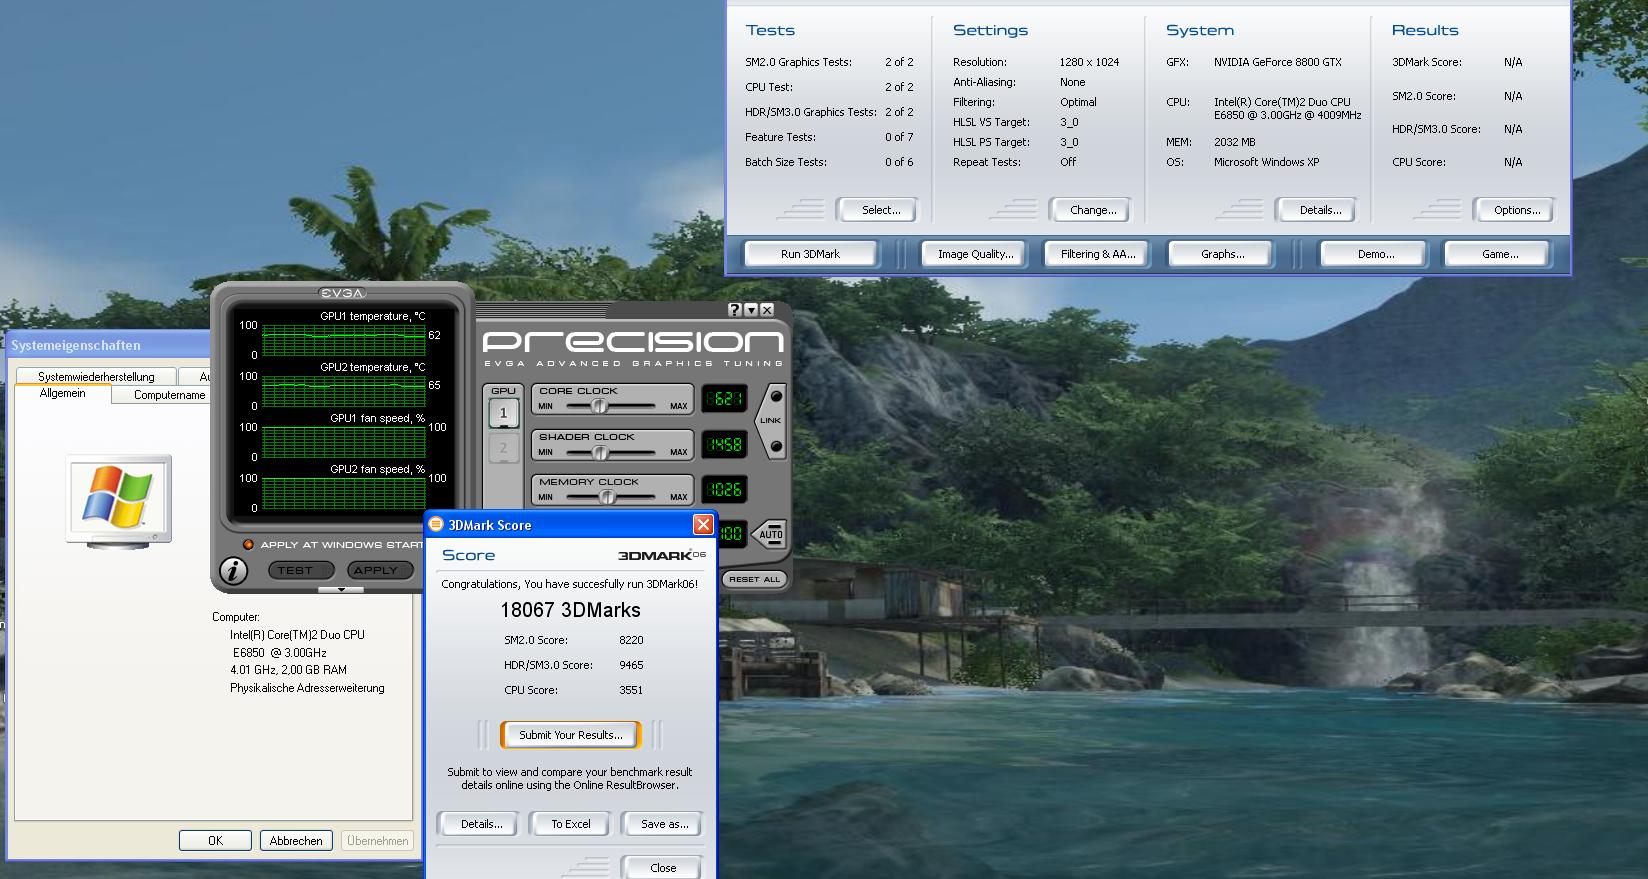Click the NVIDIA GeForce 8800 GTX text
The width and height of the screenshot is (1648, 879).
click(x=1278, y=62)
